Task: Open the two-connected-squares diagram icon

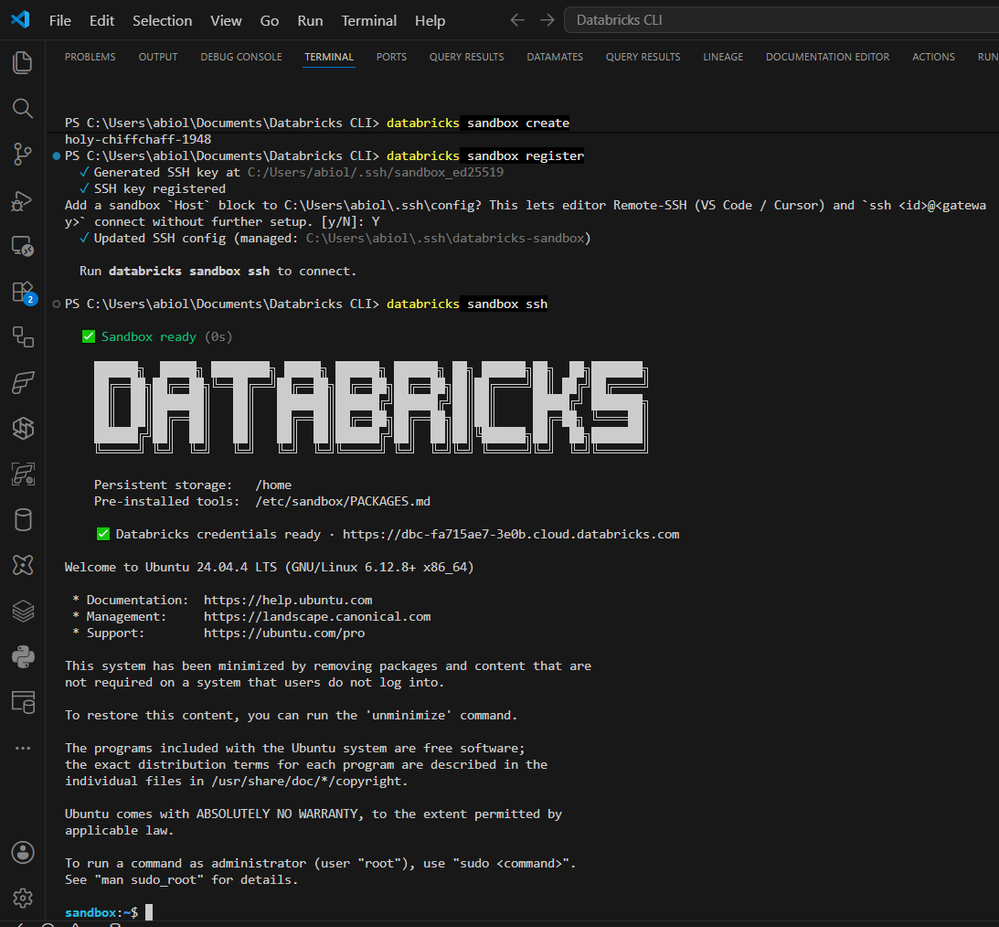Action: (22, 337)
